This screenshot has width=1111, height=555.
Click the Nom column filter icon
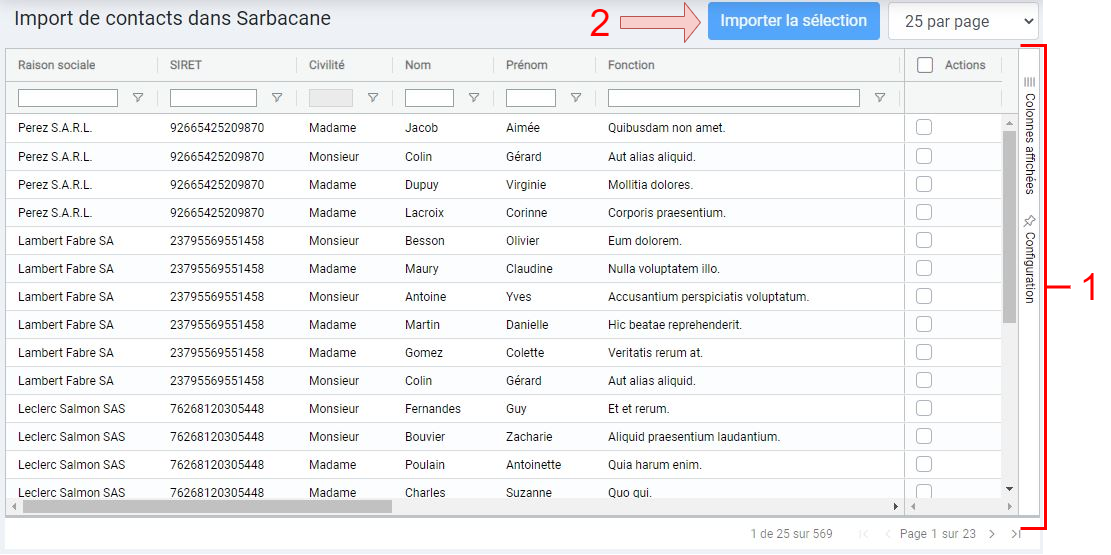coord(474,98)
